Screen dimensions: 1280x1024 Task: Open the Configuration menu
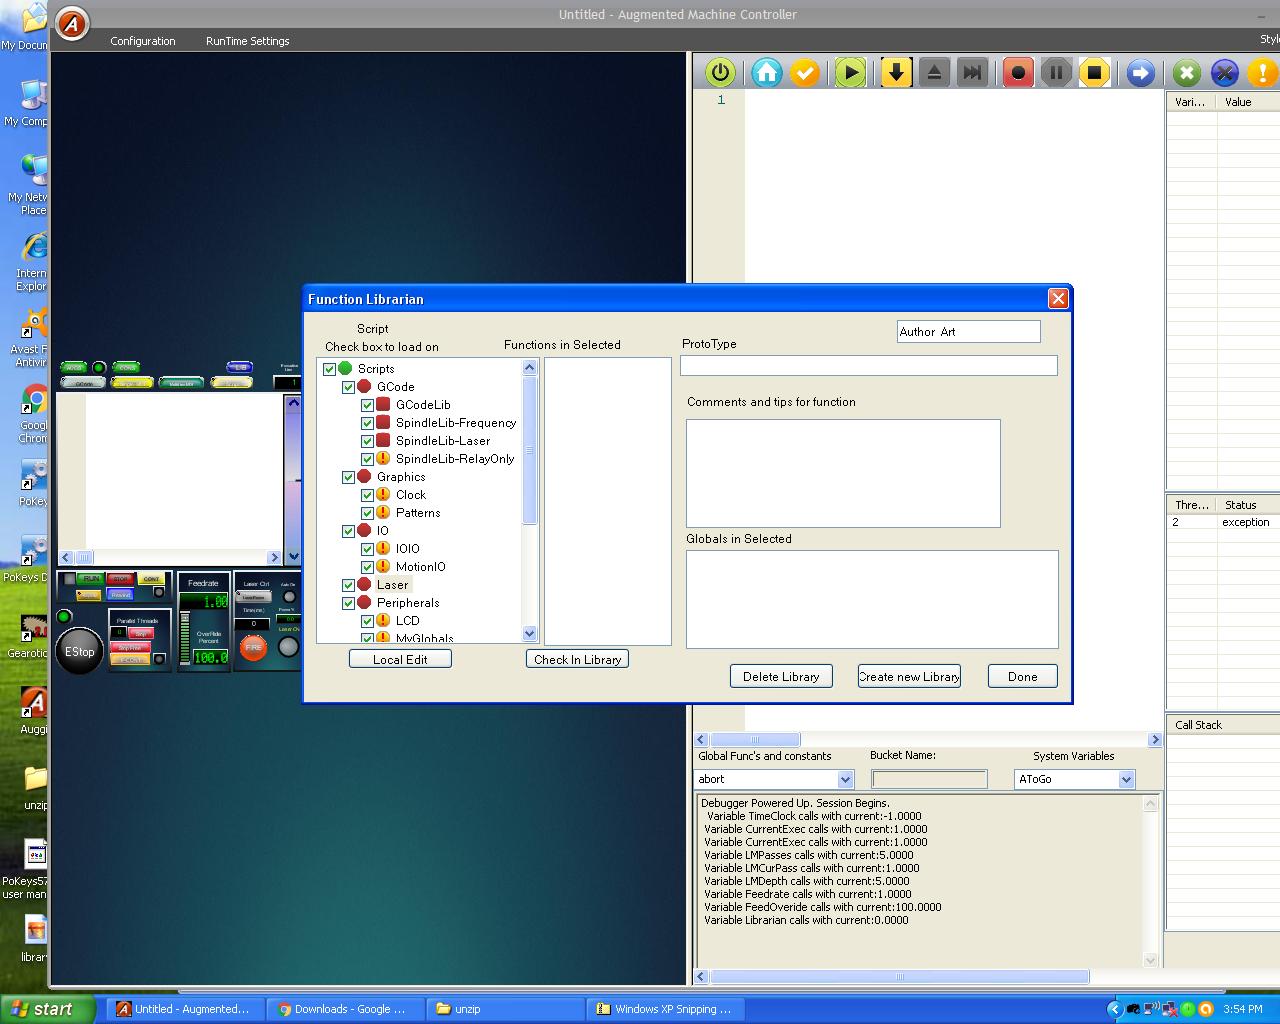[143, 41]
